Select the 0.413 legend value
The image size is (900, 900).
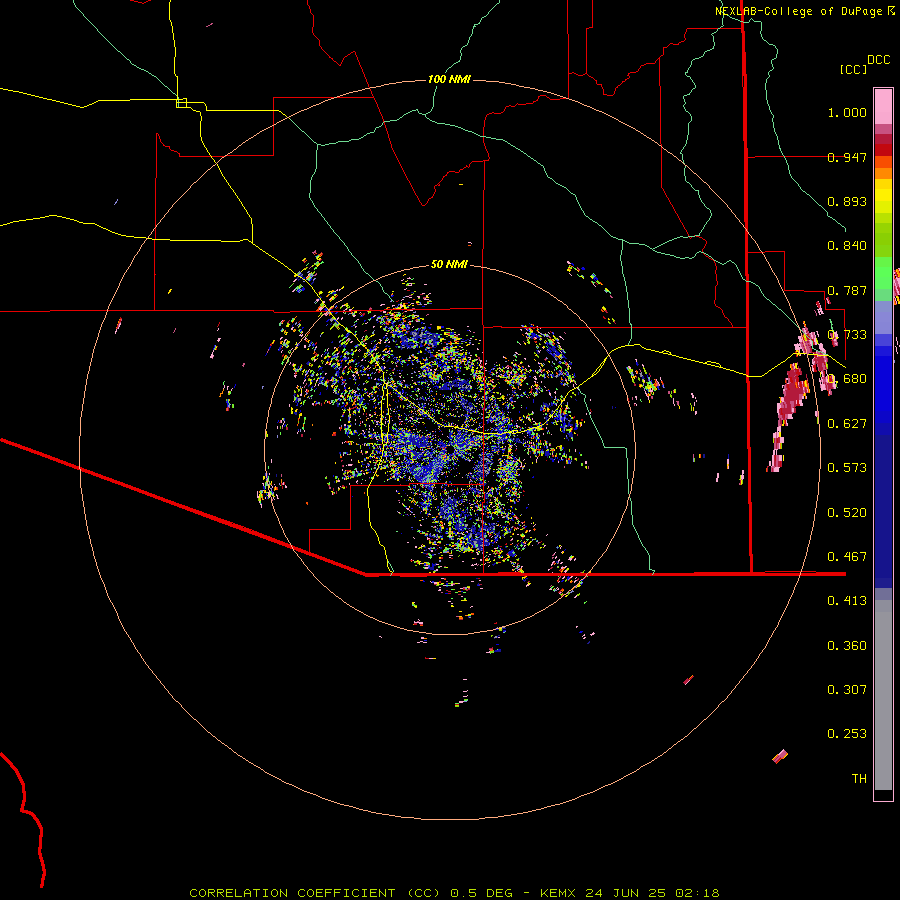tap(847, 601)
